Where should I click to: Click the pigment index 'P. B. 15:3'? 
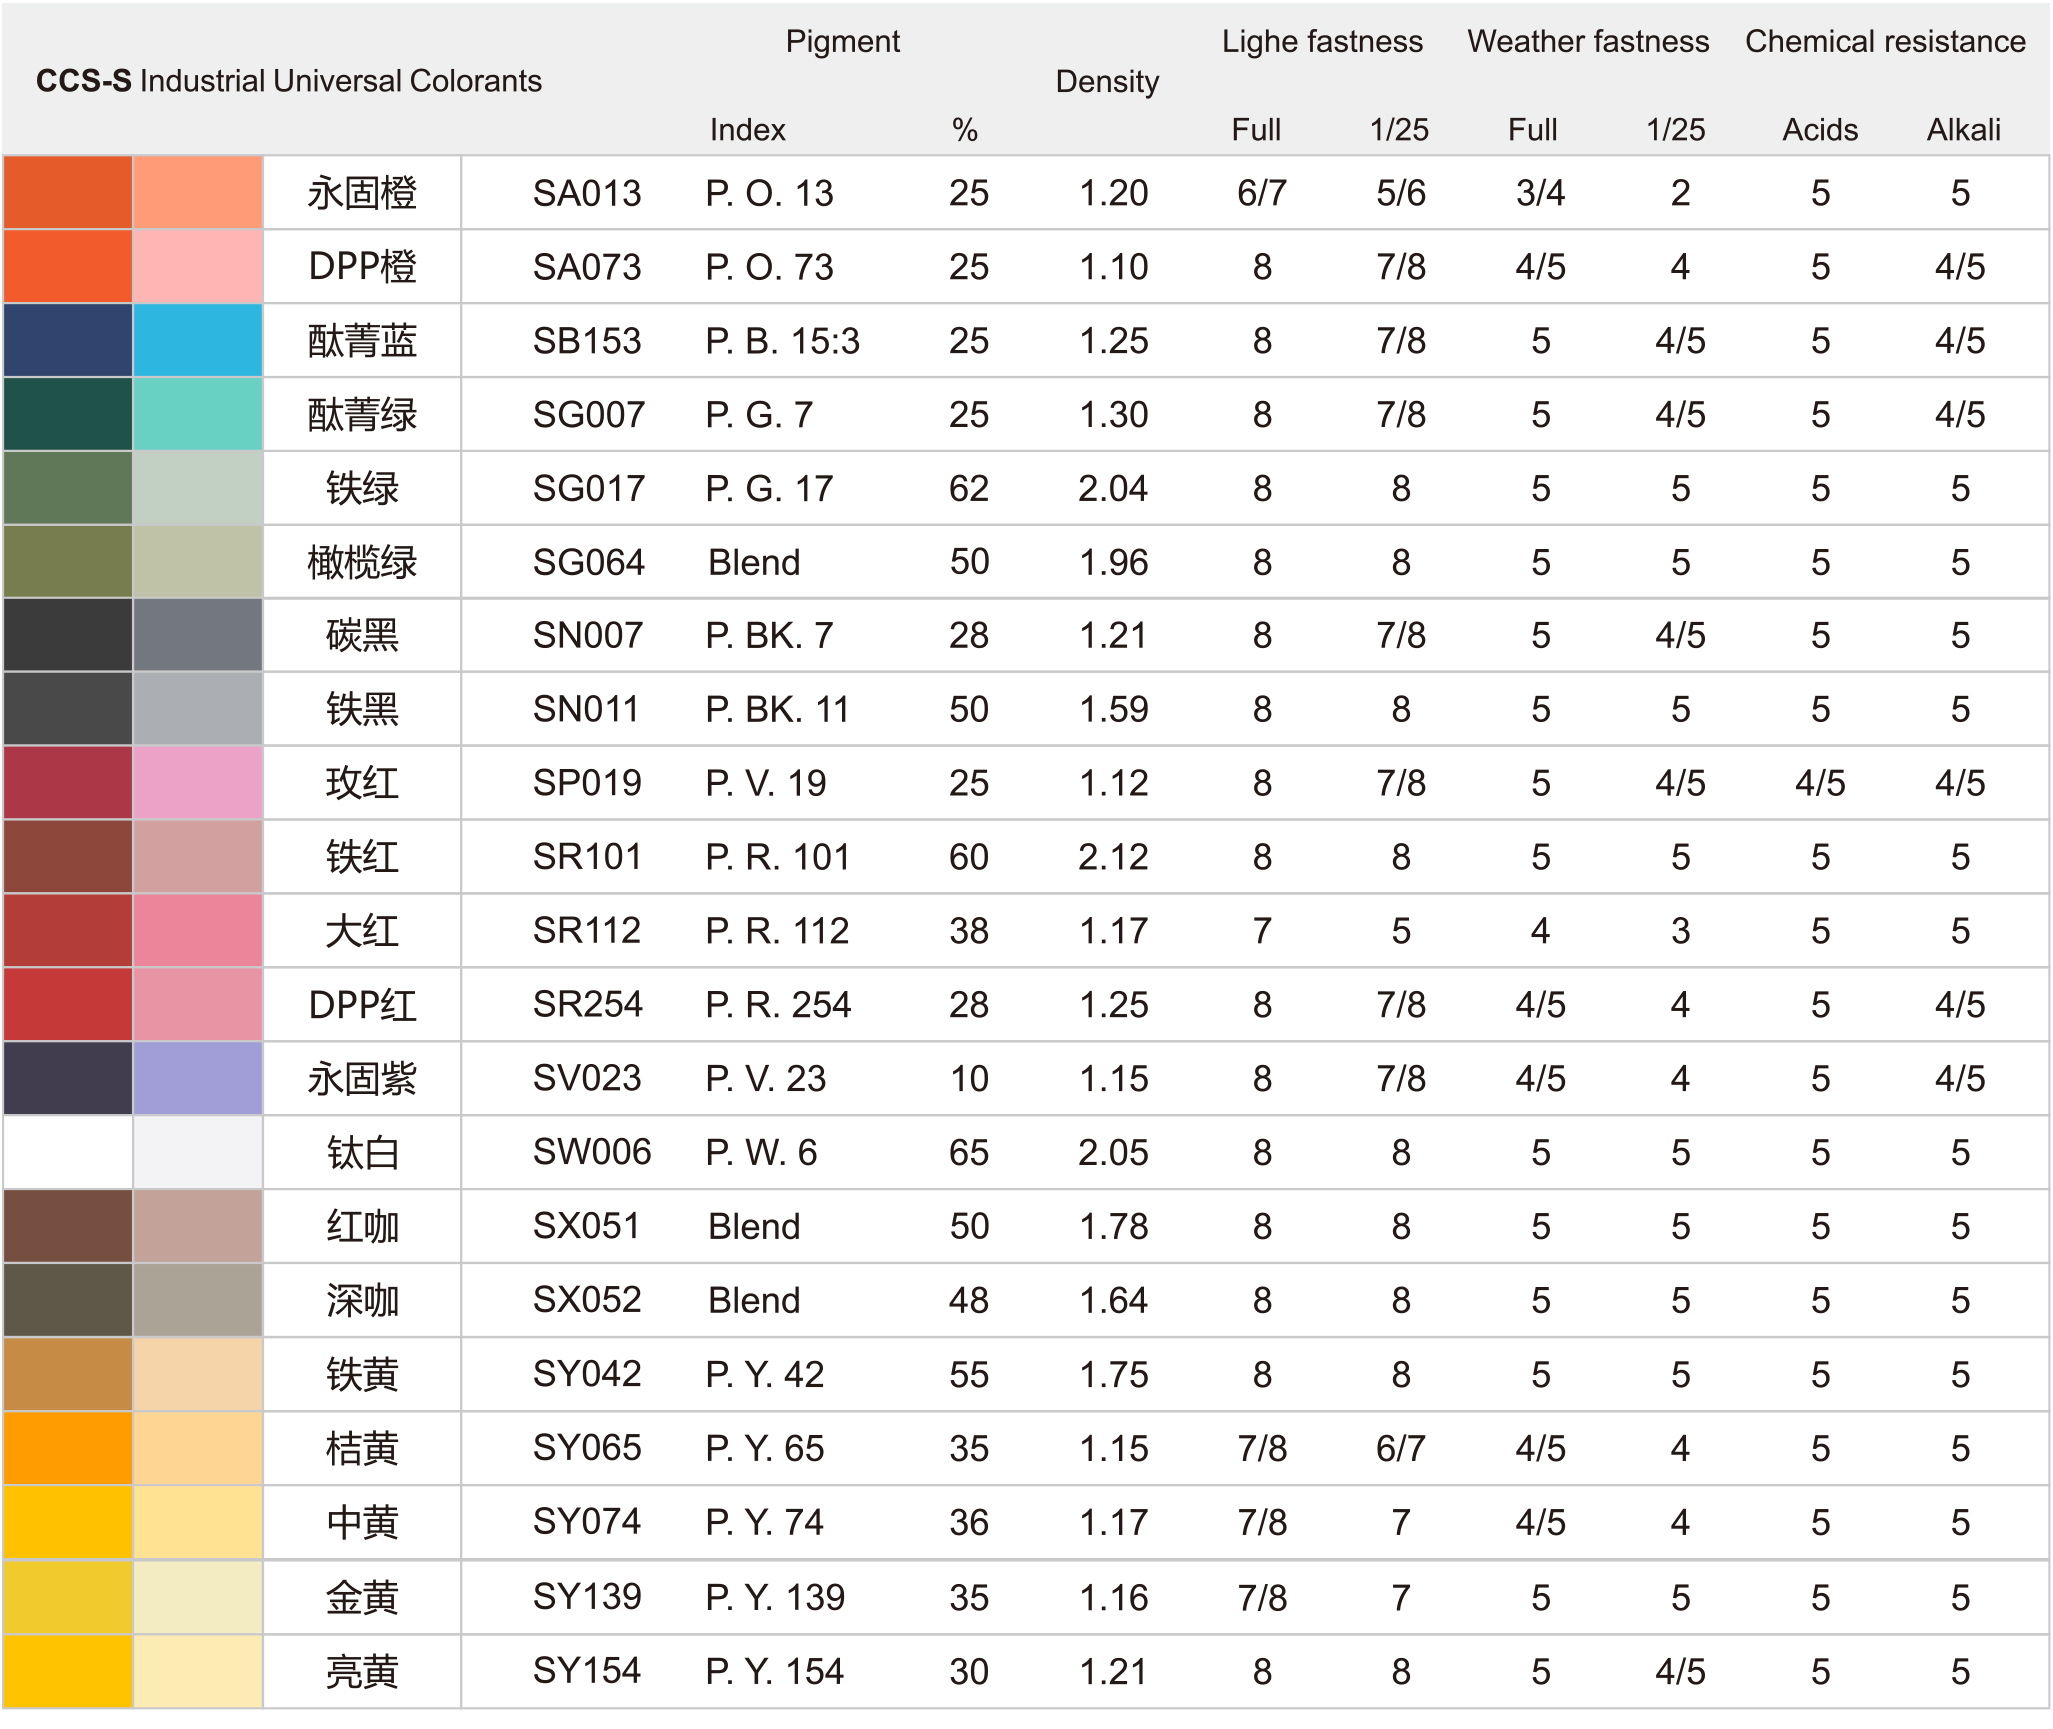click(783, 341)
